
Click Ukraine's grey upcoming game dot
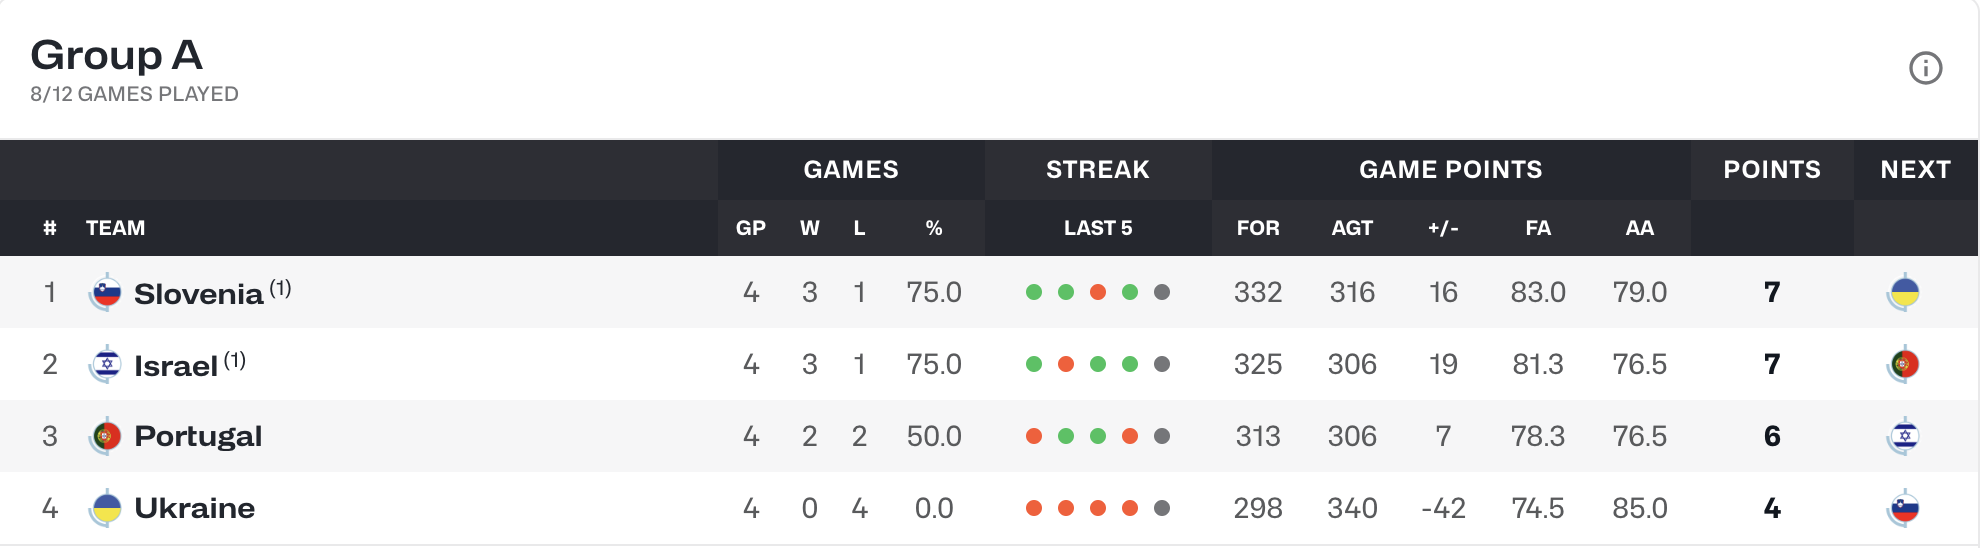pyautogui.click(x=1162, y=509)
